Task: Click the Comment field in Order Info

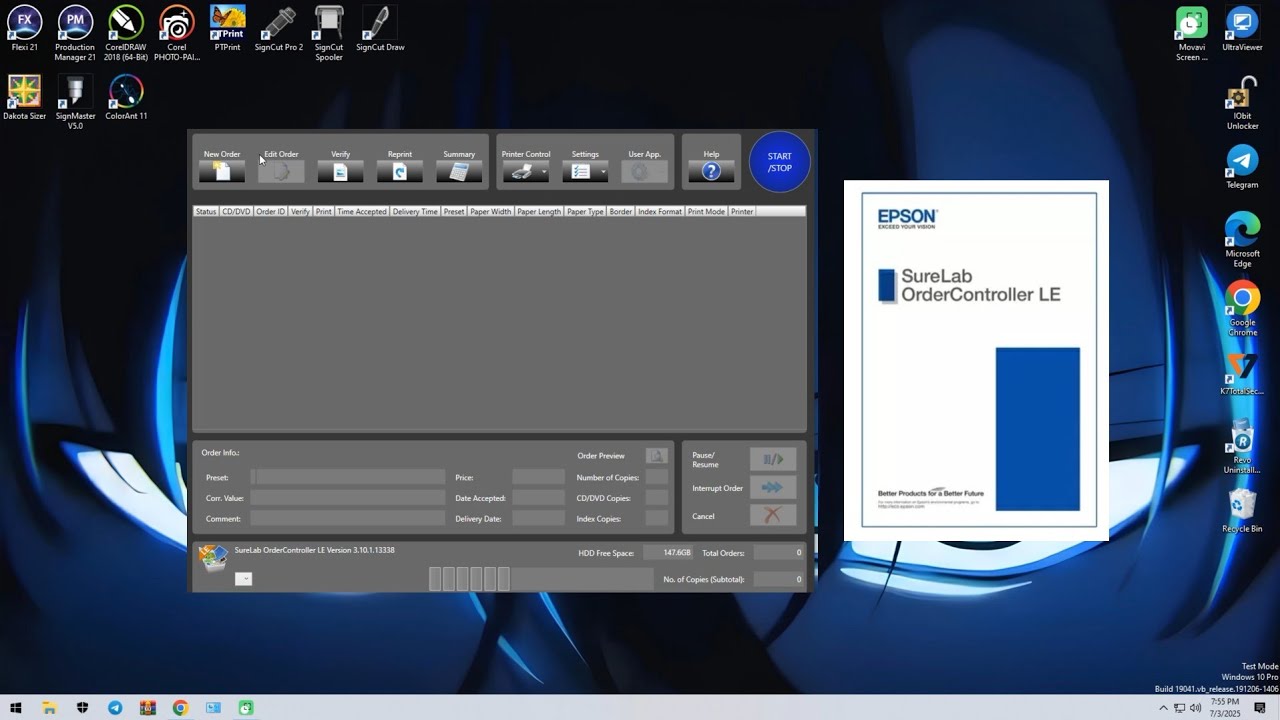Action: point(347,519)
